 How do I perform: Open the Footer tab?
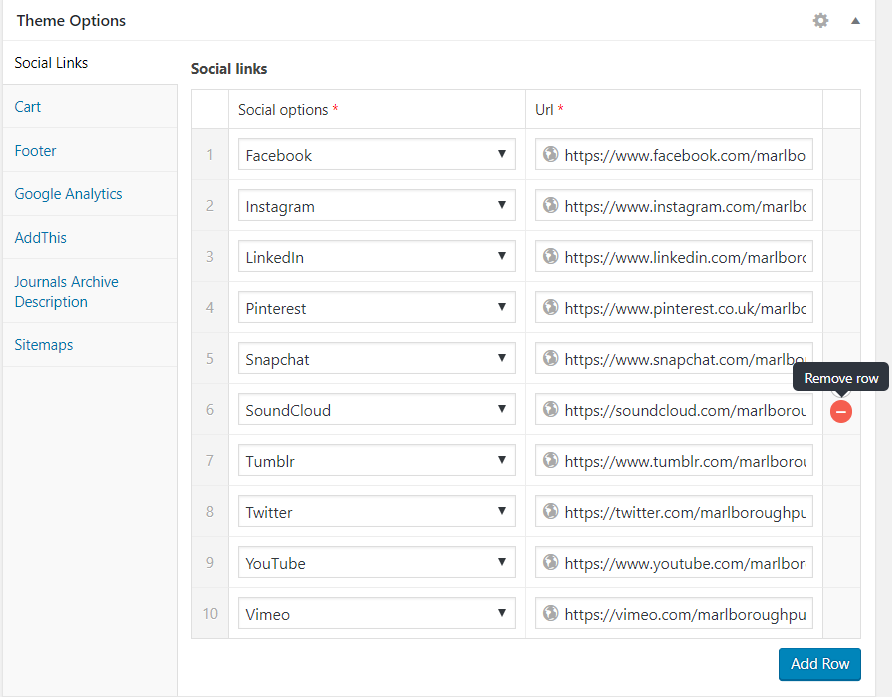pyautogui.click(x=90, y=150)
